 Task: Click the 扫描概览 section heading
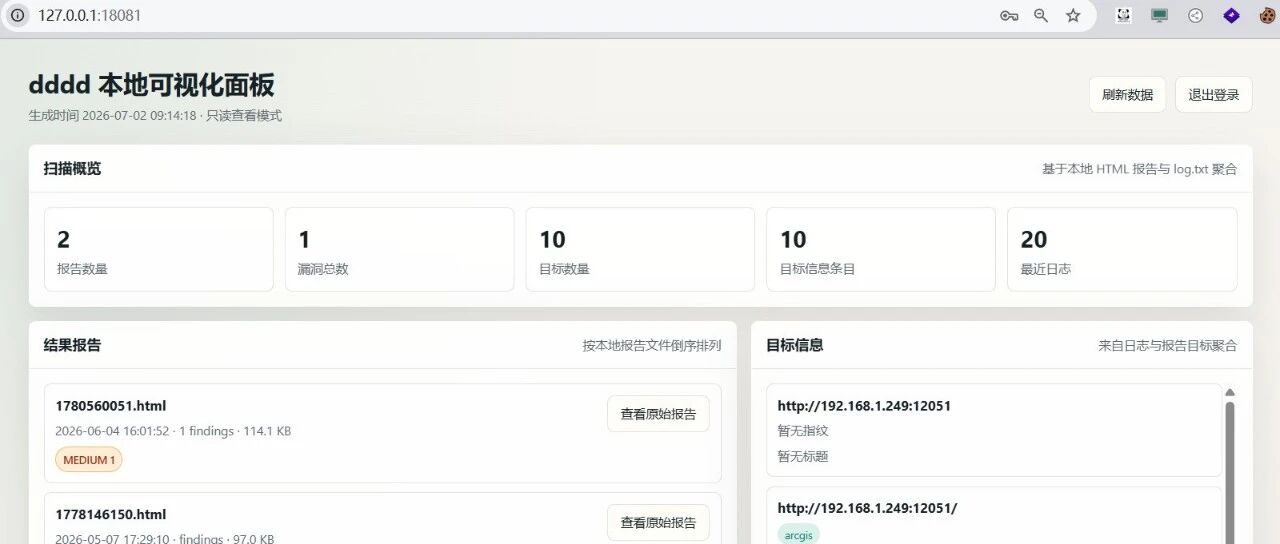[72, 169]
